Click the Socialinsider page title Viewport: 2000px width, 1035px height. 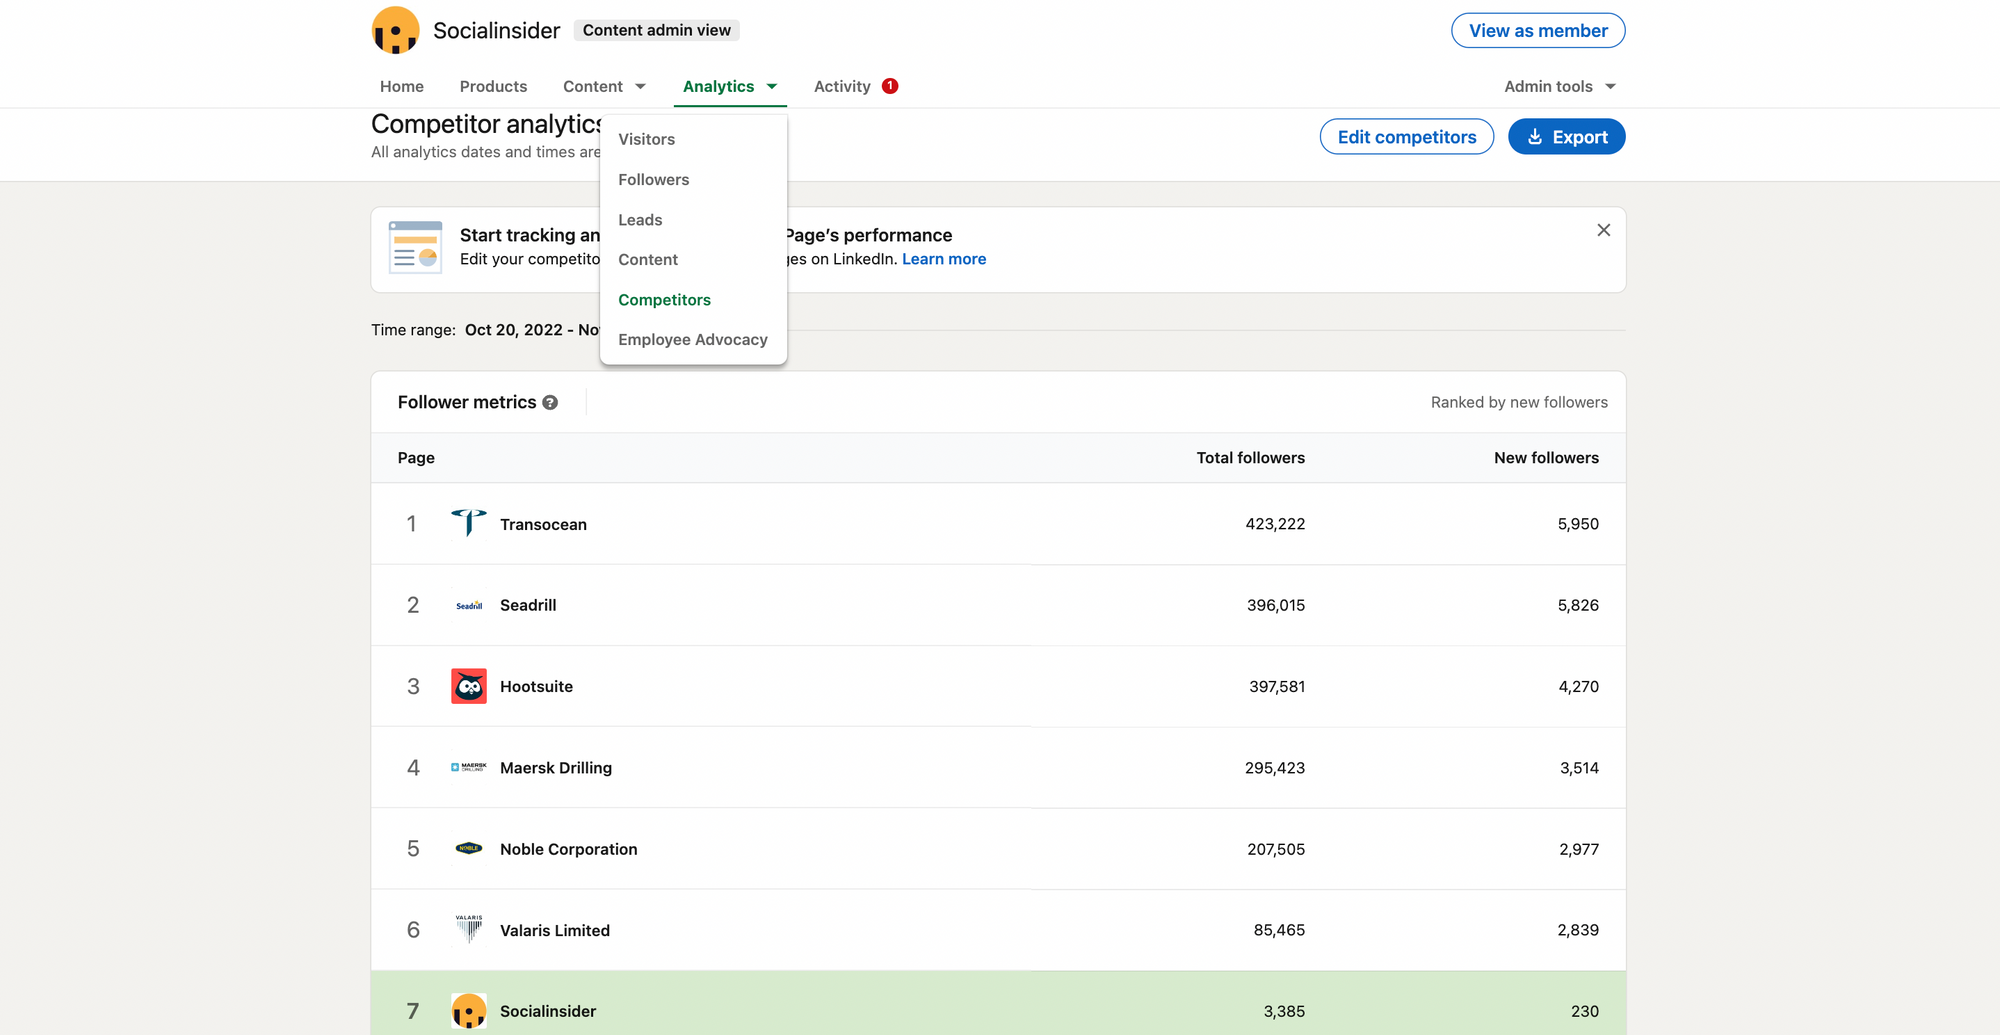tap(496, 30)
